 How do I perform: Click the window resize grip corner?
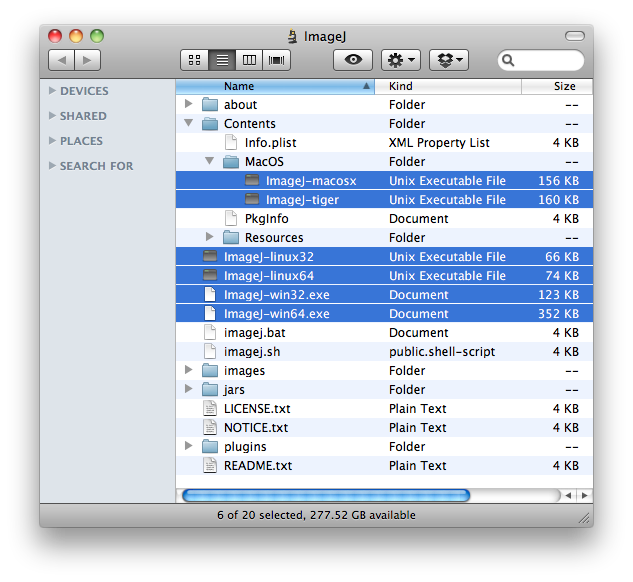pyautogui.click(x=585, y=519)
